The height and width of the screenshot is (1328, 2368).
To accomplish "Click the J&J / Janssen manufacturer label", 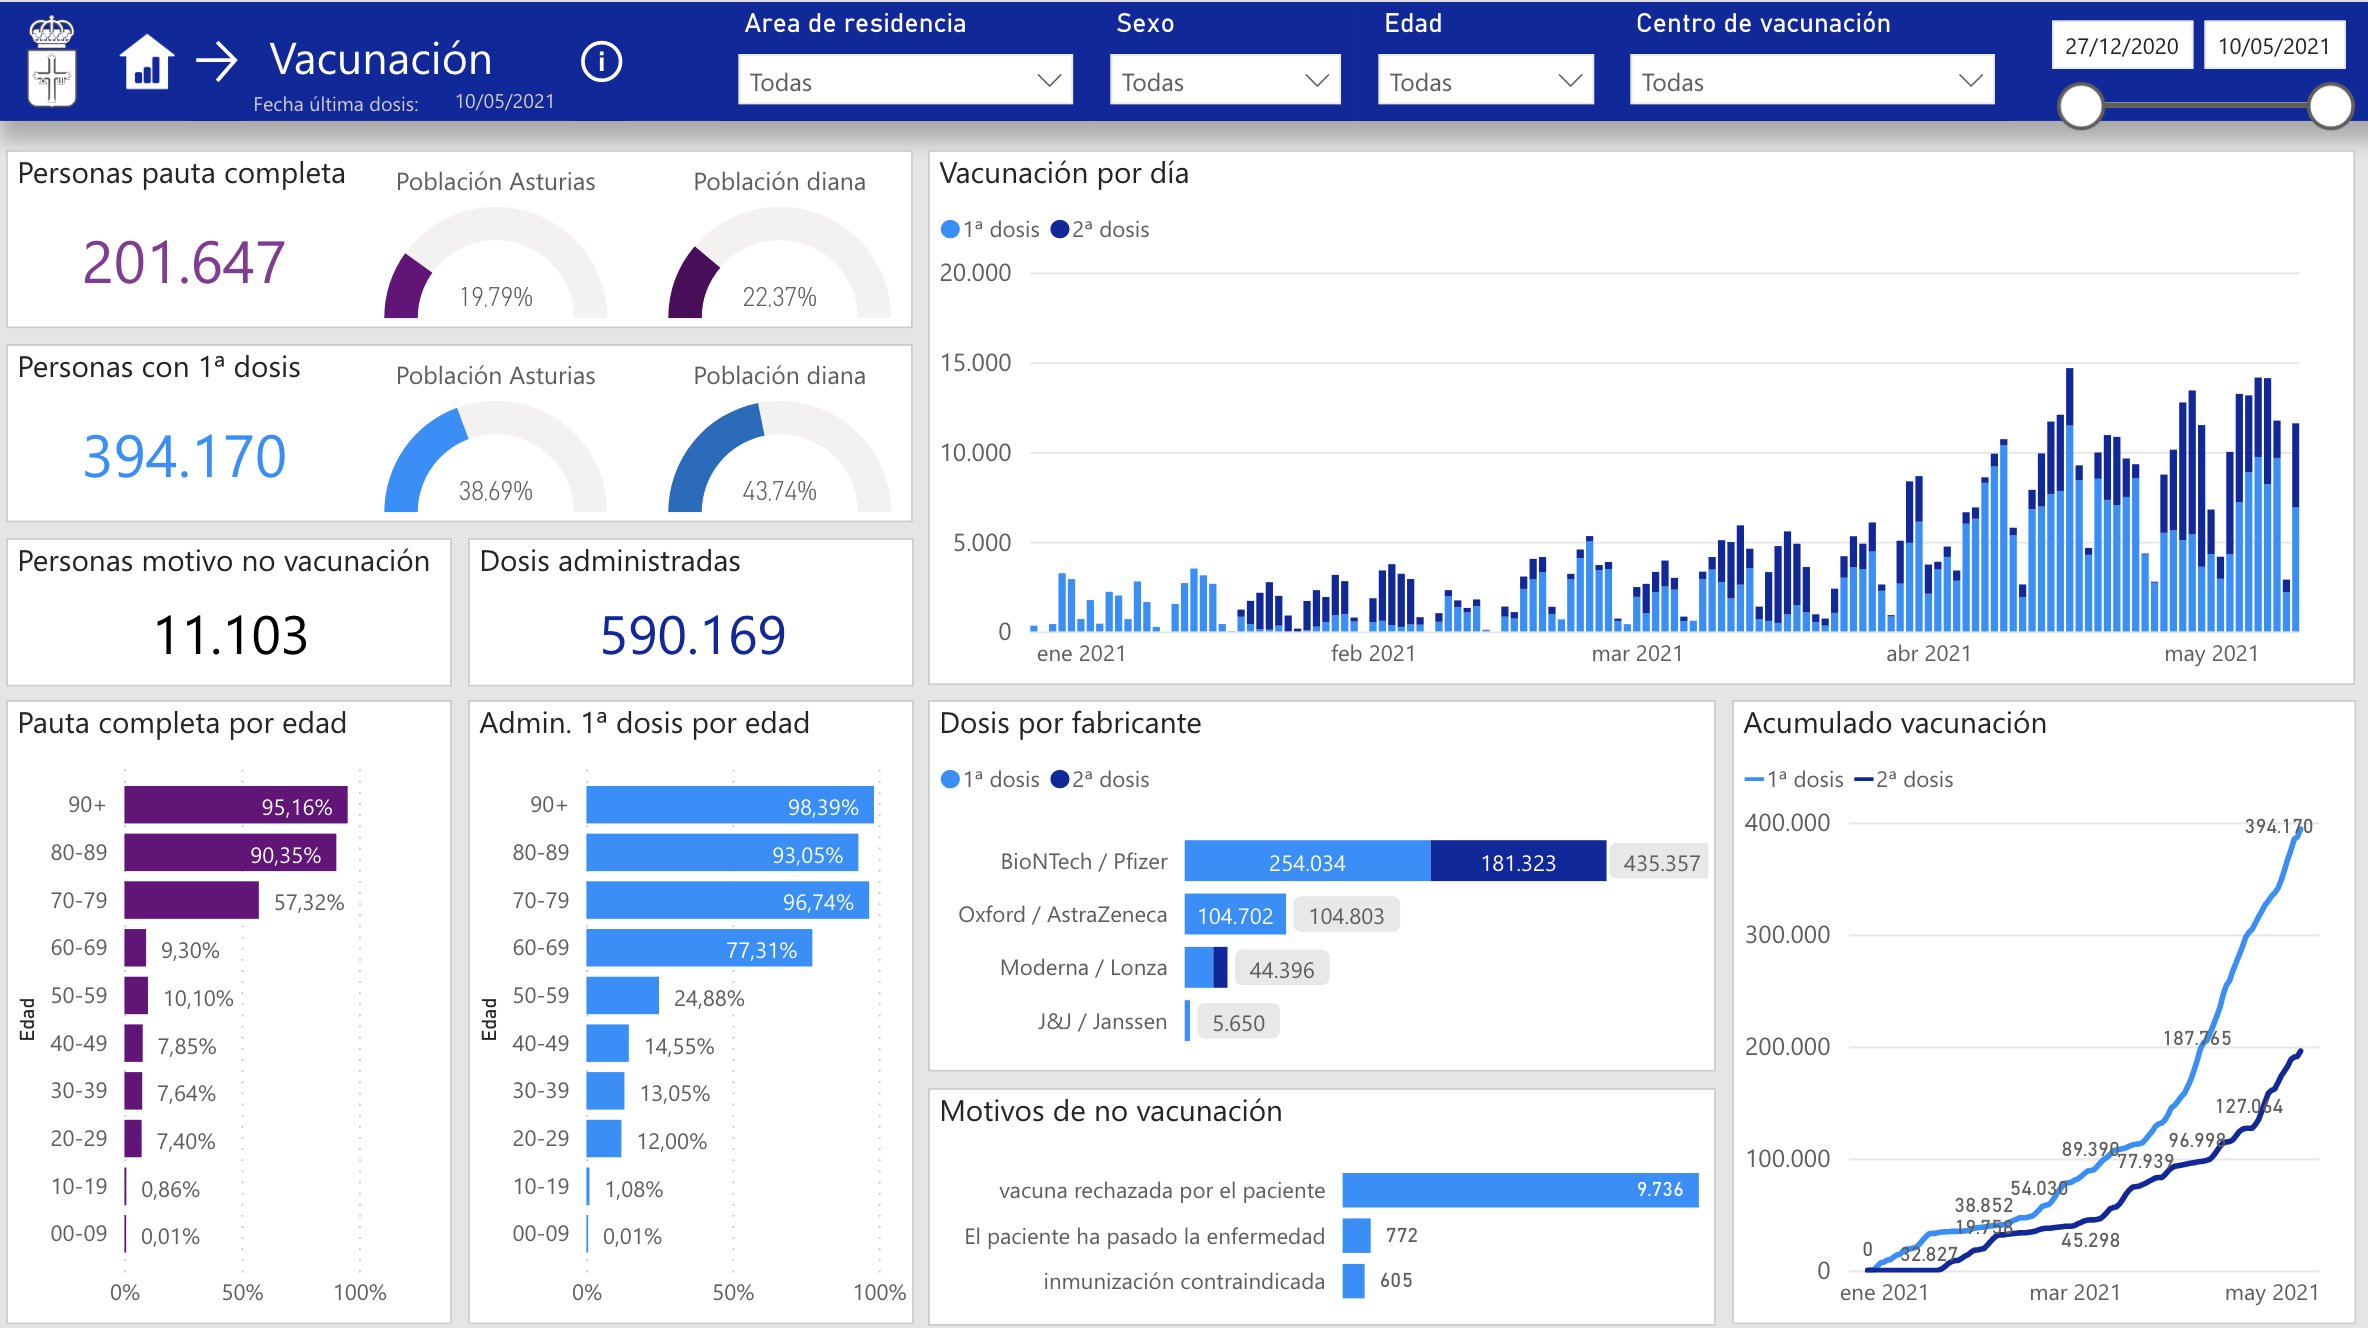I will point(1102,1021).
